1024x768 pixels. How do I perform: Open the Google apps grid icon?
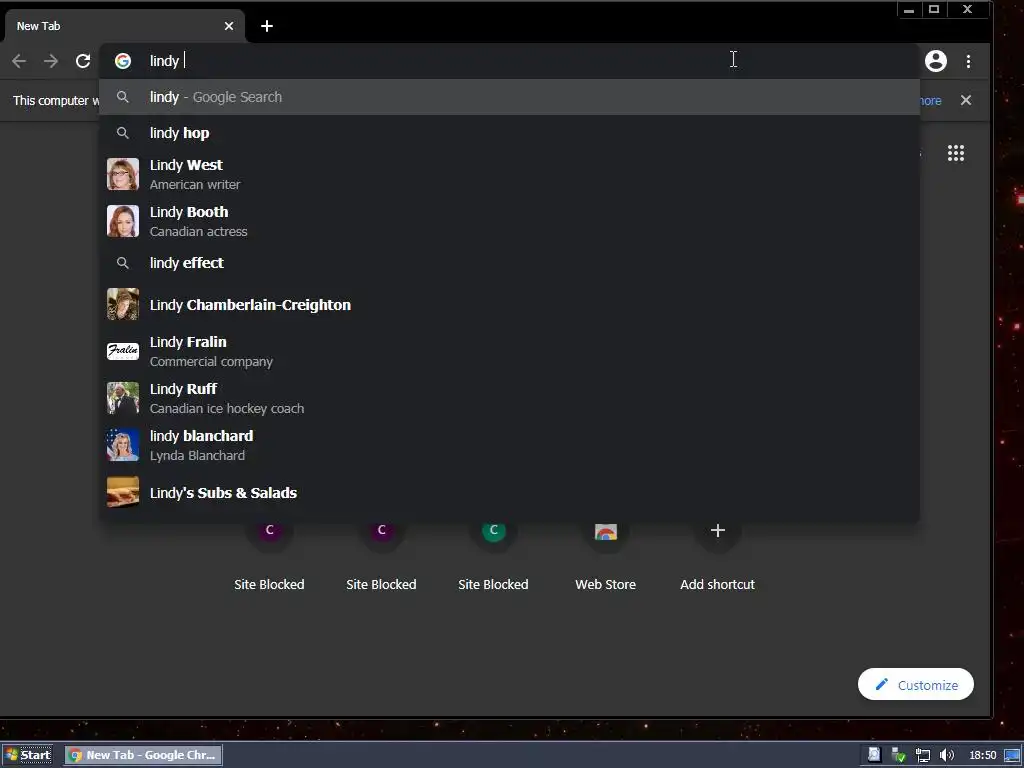(x=955, y=153)
